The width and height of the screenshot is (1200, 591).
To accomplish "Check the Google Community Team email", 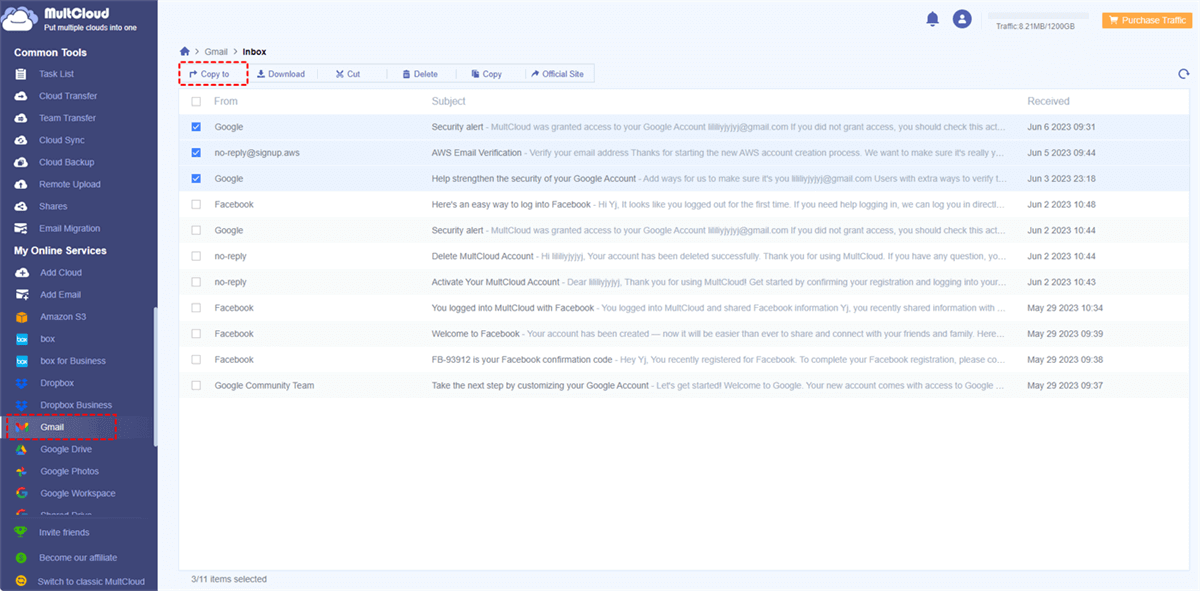I will tap(196, 385).
